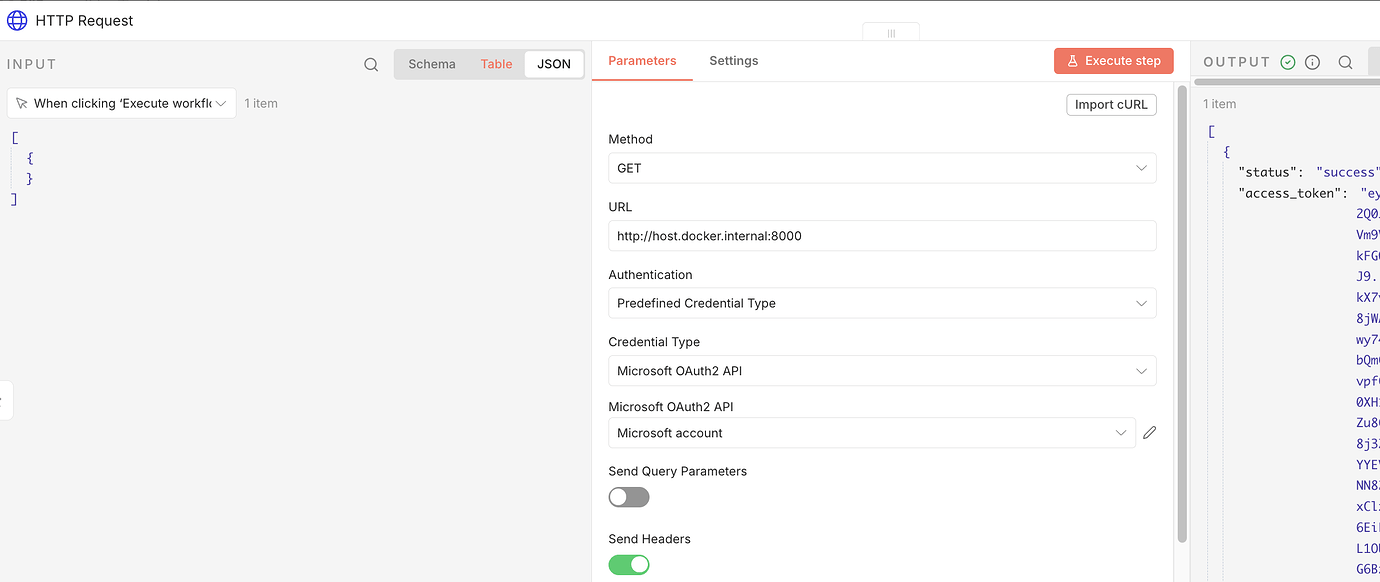Screen dimensions: 1380x582
Task: Click the green success checkmark icon
Action: coord(1288,62)
